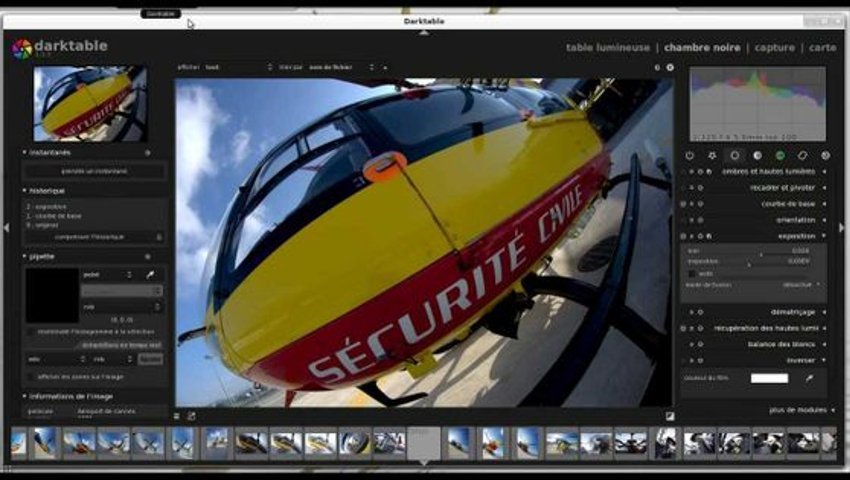Pick color with the pipette eyedropper
The height and width of the screenshot is (480, 850).
point(150,274)
